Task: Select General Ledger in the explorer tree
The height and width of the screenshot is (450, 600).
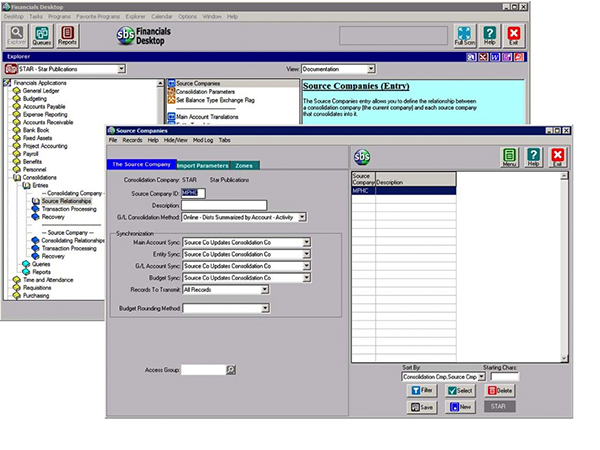Action: [42, 90]
